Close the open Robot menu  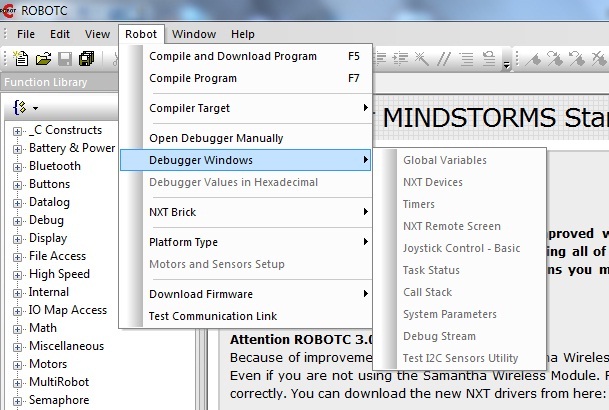click(x=141, y=34)
